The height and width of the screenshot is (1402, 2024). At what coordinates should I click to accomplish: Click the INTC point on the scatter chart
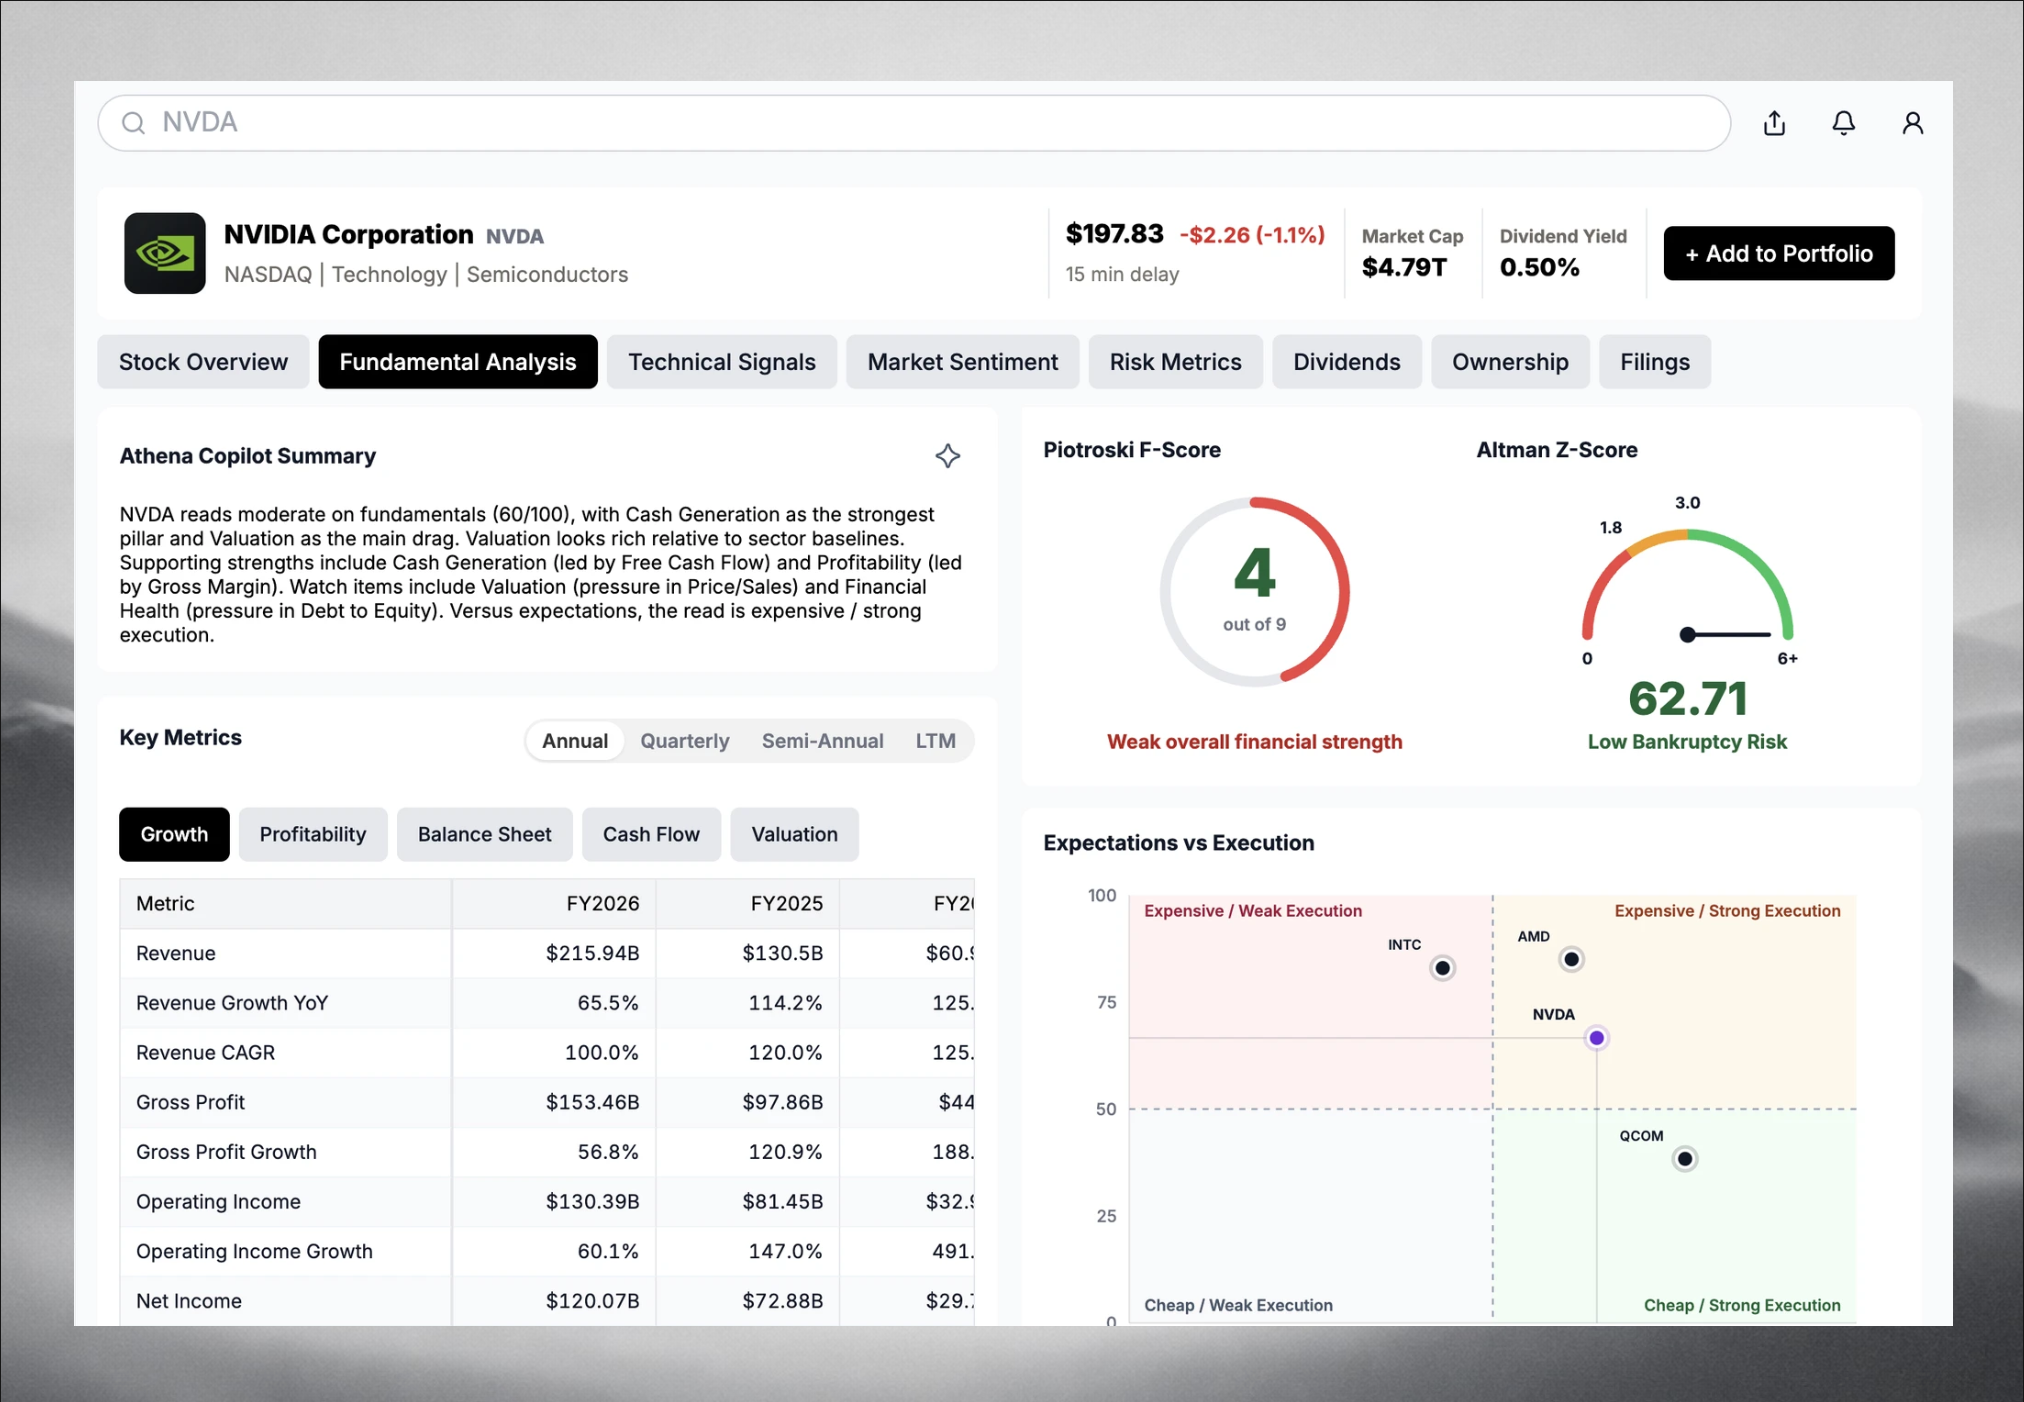(x=1442, y=968)
